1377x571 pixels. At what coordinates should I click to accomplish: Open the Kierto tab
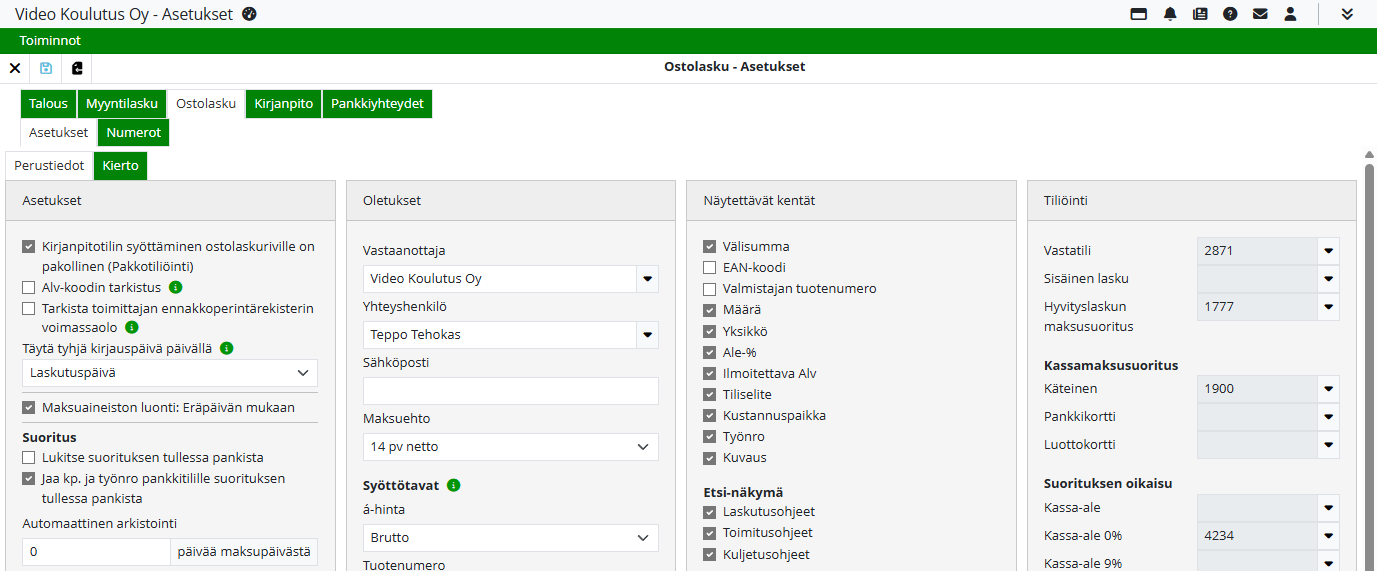point(120,166)
